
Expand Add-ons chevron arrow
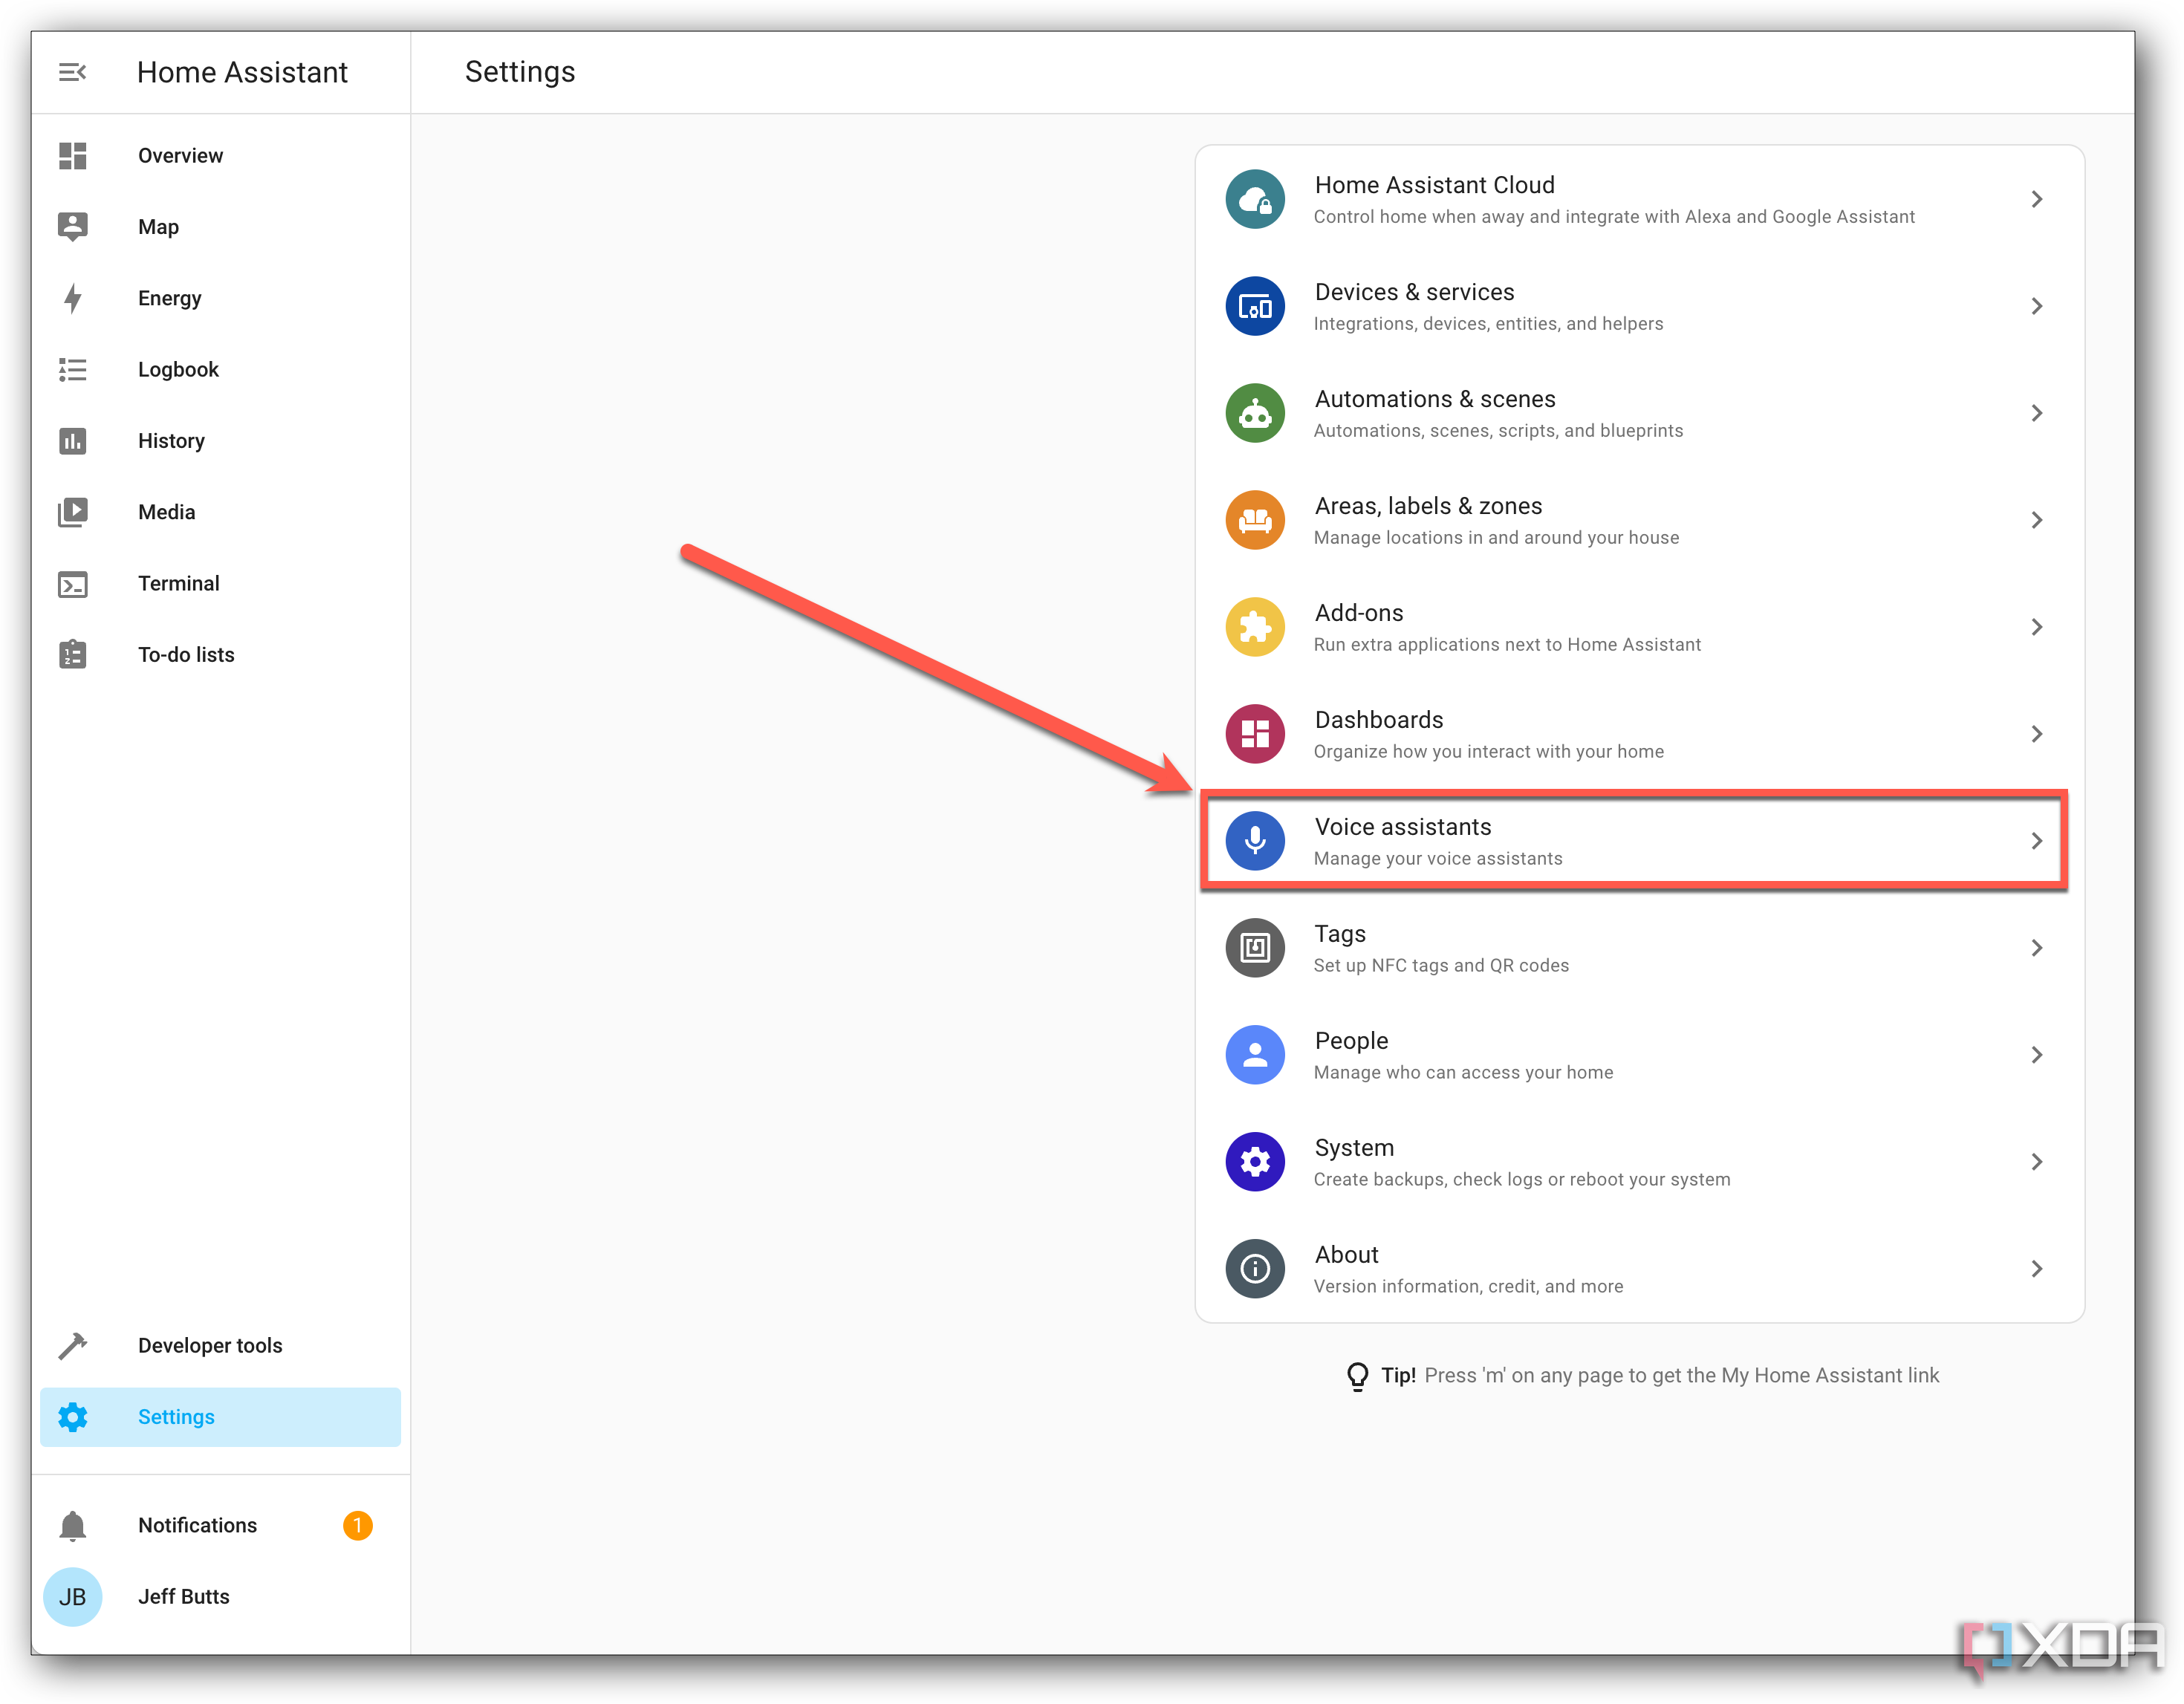coord(2037,628)
